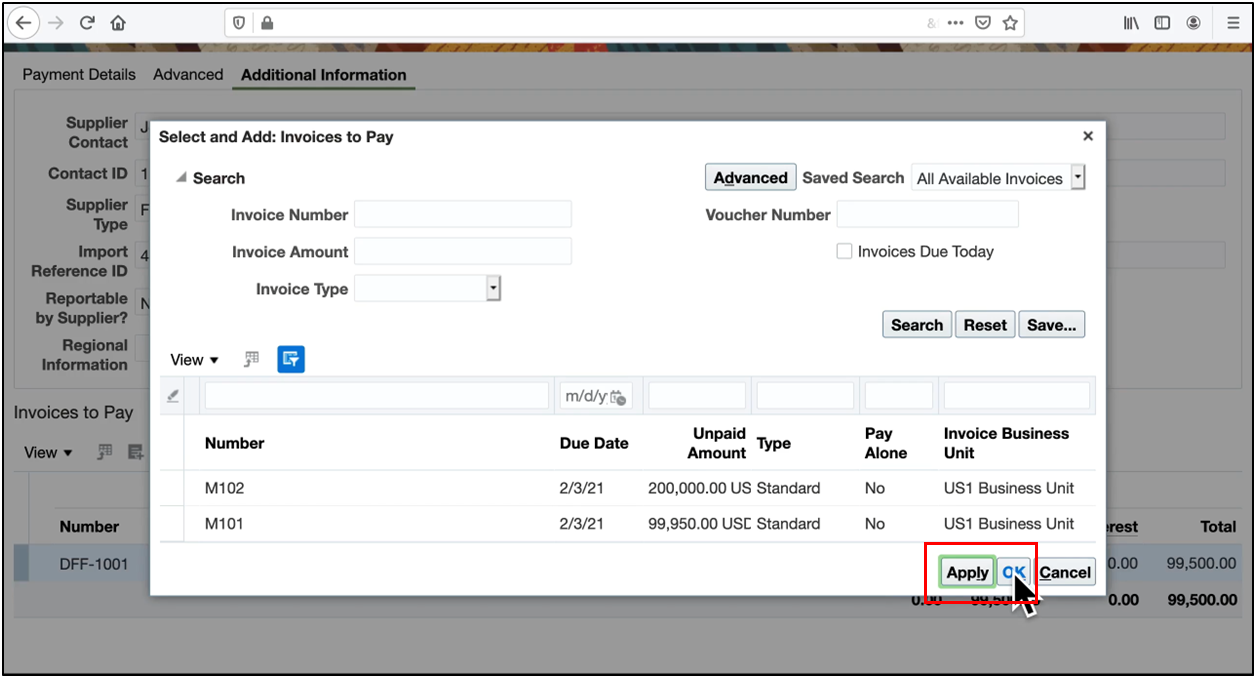Switch to the Advanced tab
This screenshot has height=680, width=1256.
click(x=188, y=75)
